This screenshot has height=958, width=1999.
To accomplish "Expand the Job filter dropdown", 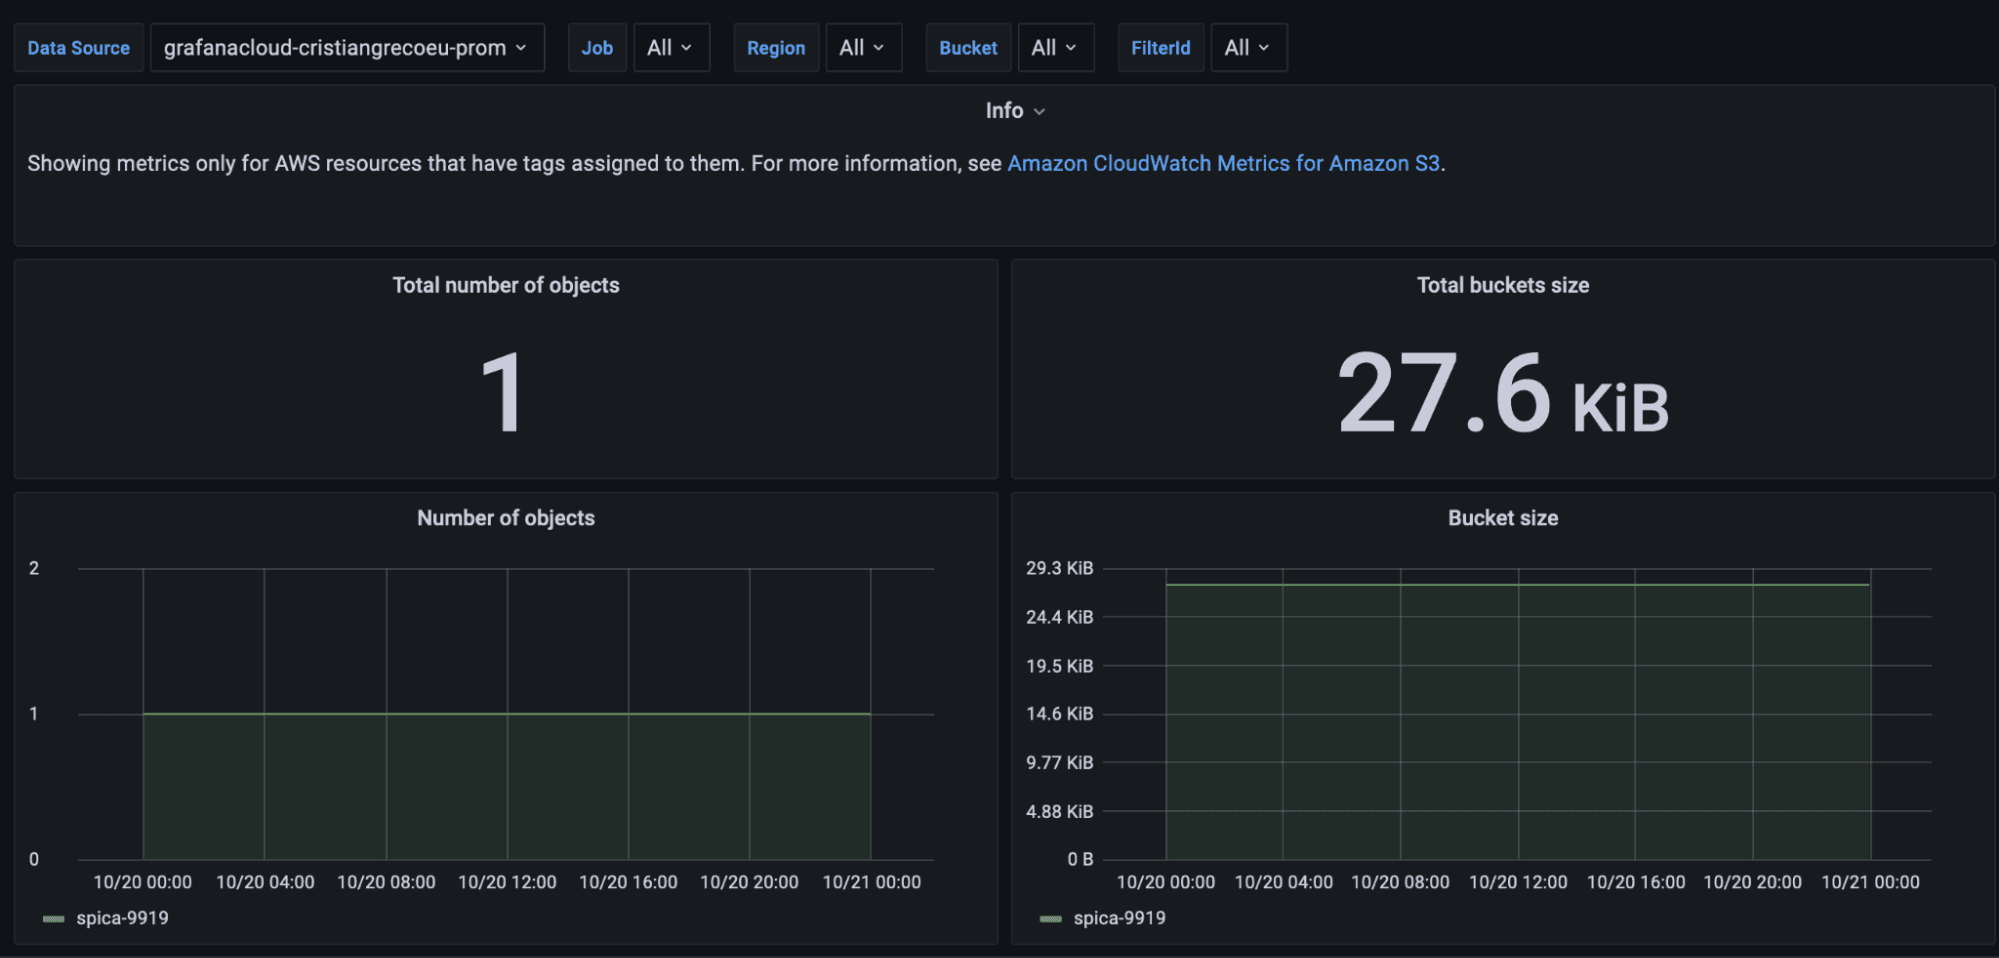I will tap(670, 48).
